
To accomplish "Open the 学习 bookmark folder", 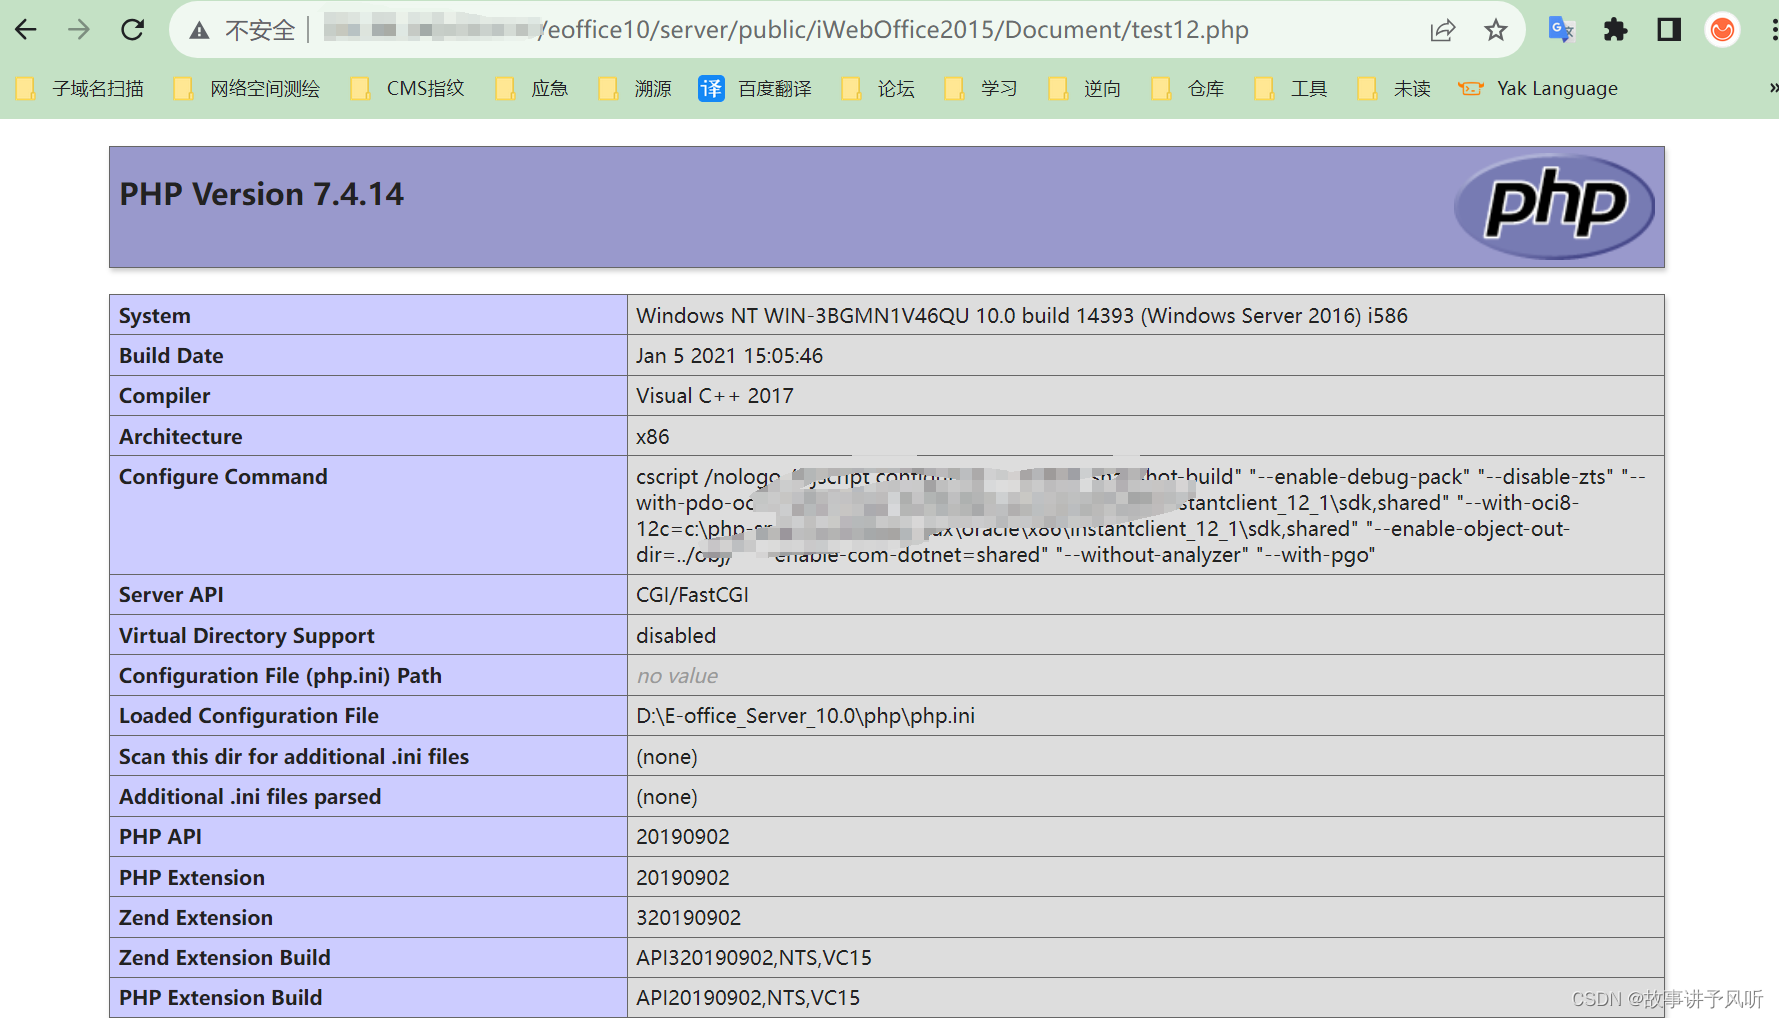I will (982, 89).
